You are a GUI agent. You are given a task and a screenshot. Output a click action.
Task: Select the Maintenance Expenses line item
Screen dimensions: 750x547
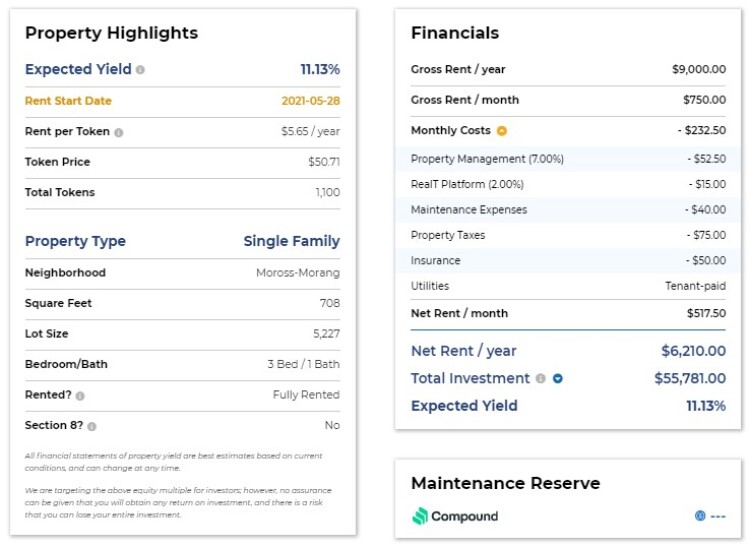pos(568,210)
